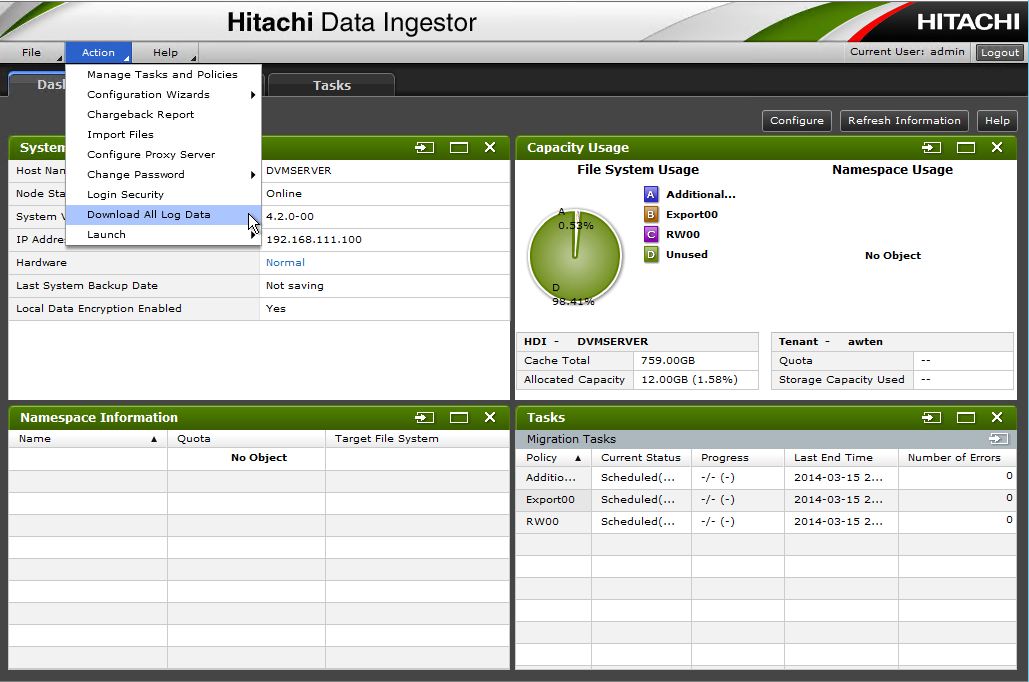
Task: Sort by Progress column header
Action: coord(738,458)
